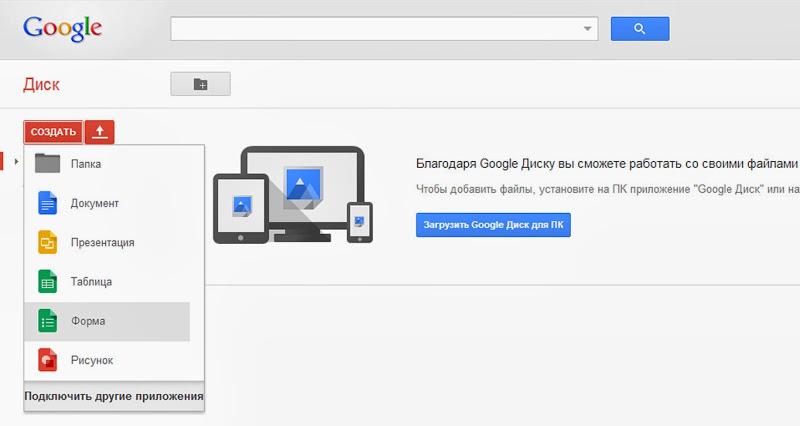Viewport: 800px width, 426px height.
Task: Click Загрузить Google Диск для ПК button
Action: point(493,225)
